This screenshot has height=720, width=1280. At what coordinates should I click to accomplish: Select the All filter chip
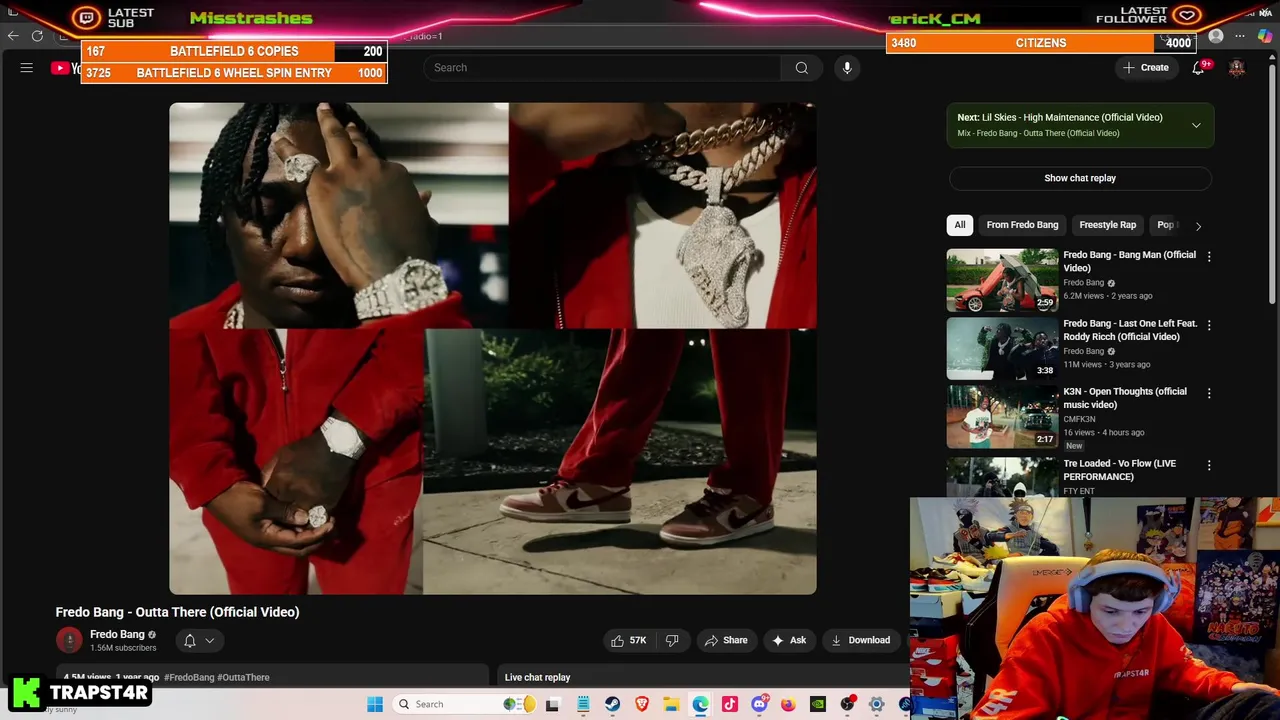pos(960,225)
